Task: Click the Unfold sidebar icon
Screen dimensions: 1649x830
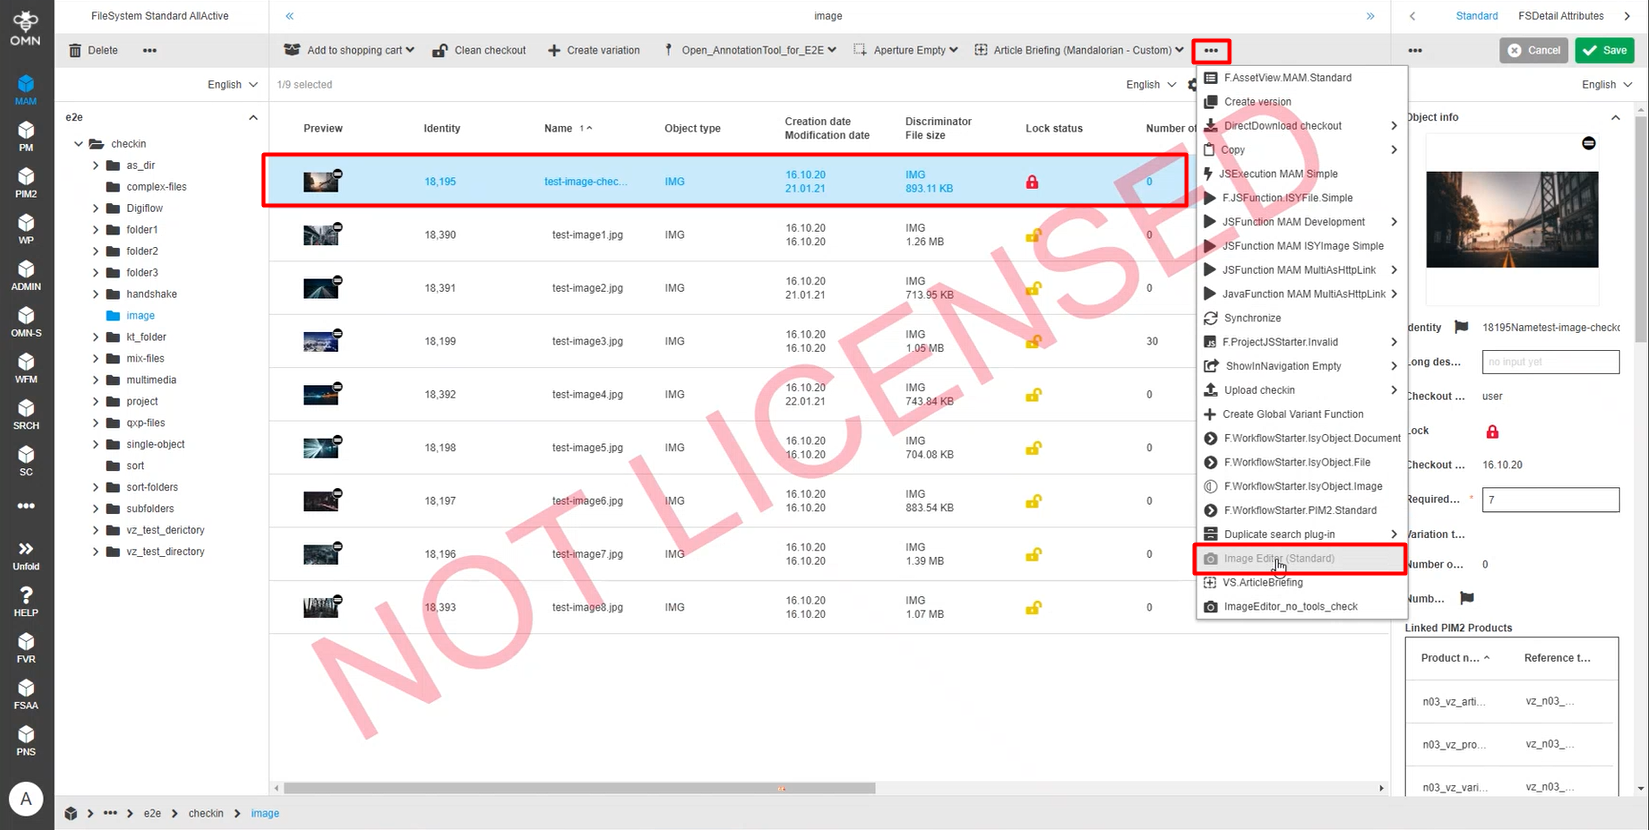Action: [x=26, y=554]
